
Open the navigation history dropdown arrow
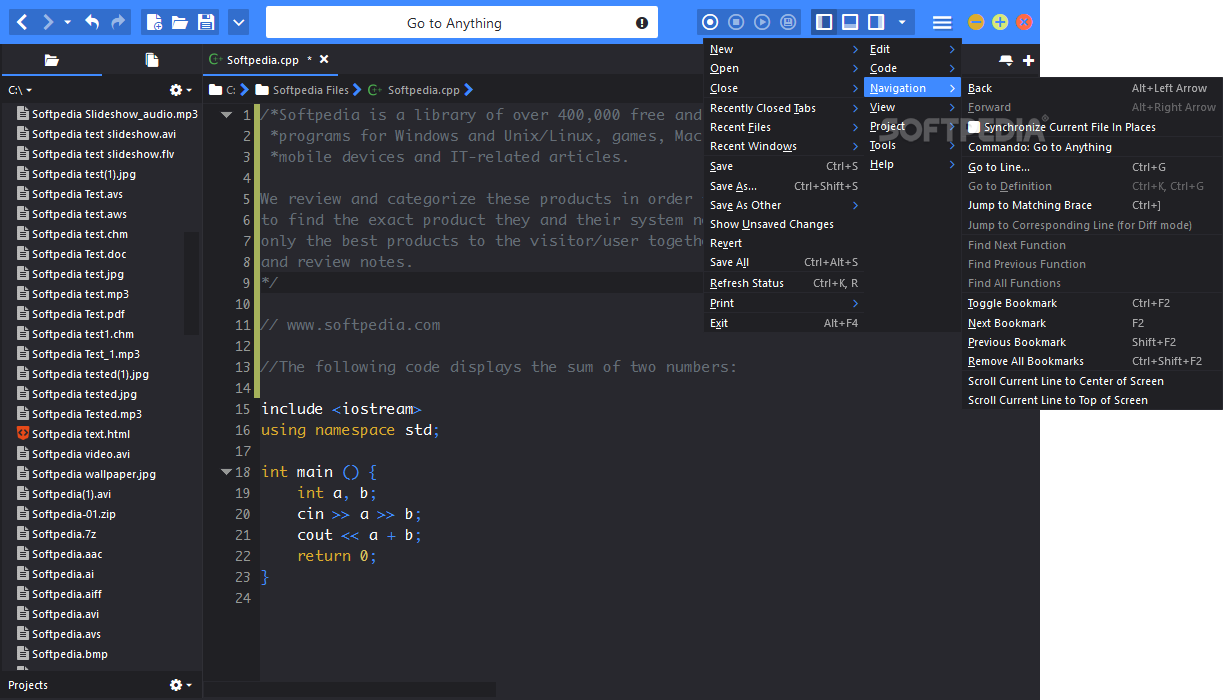tap(67, 22)
